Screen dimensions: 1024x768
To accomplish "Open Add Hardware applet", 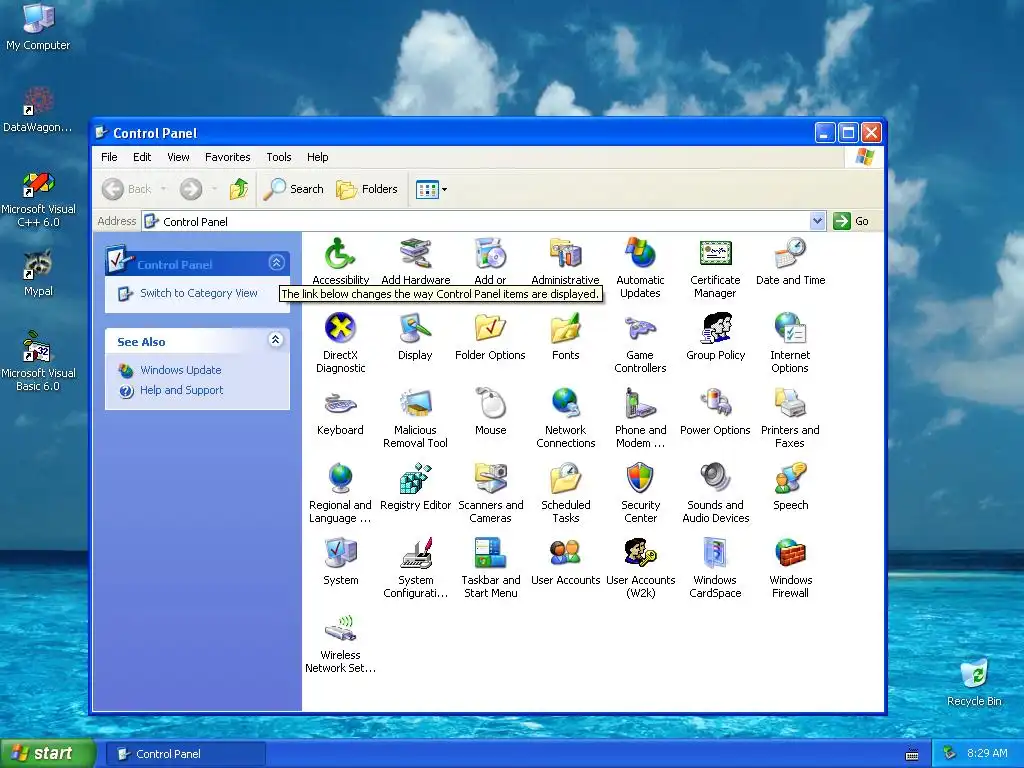I will coord(415,253).
